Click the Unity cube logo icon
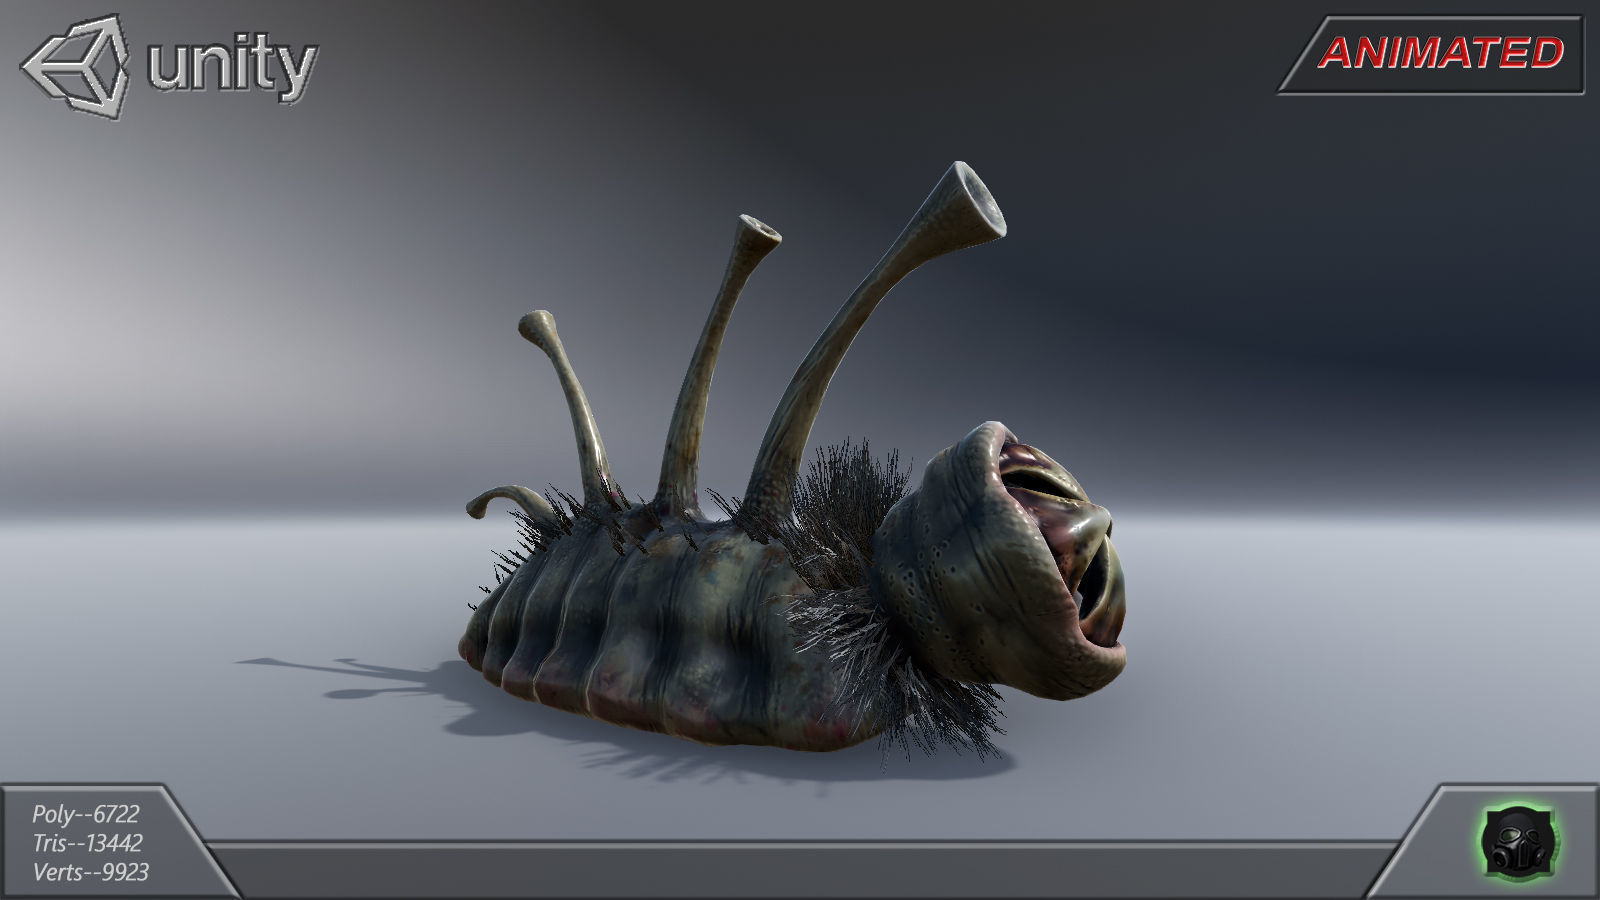 click(x=76, y=66)
